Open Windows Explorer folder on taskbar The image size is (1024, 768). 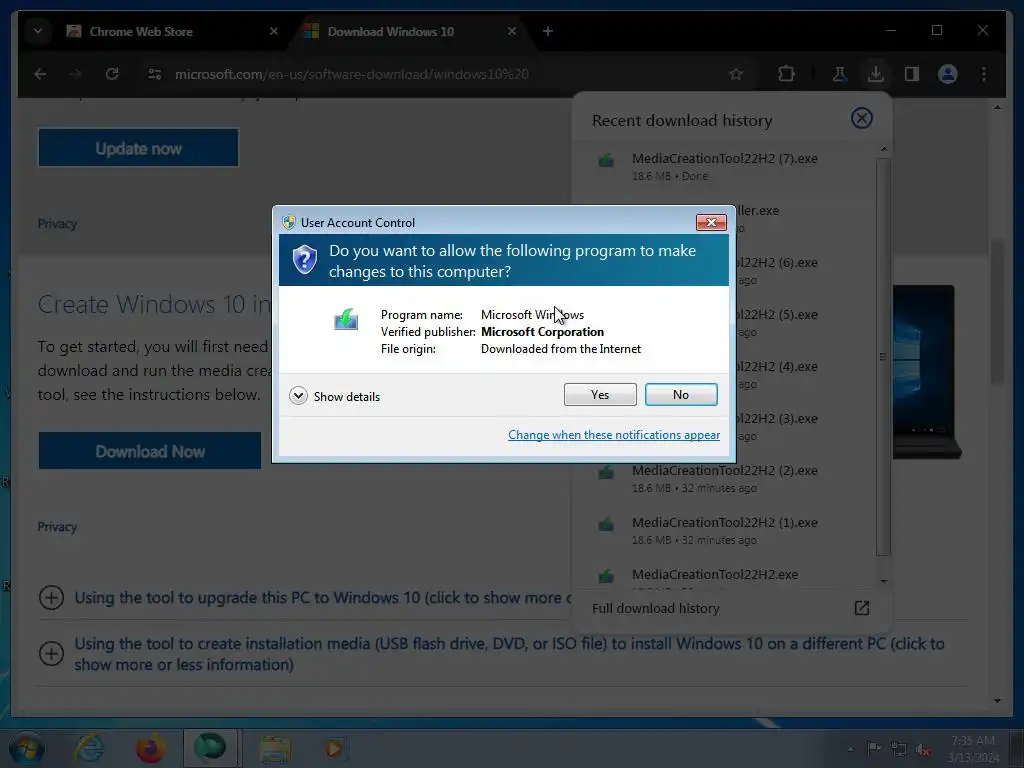point(275,749)
